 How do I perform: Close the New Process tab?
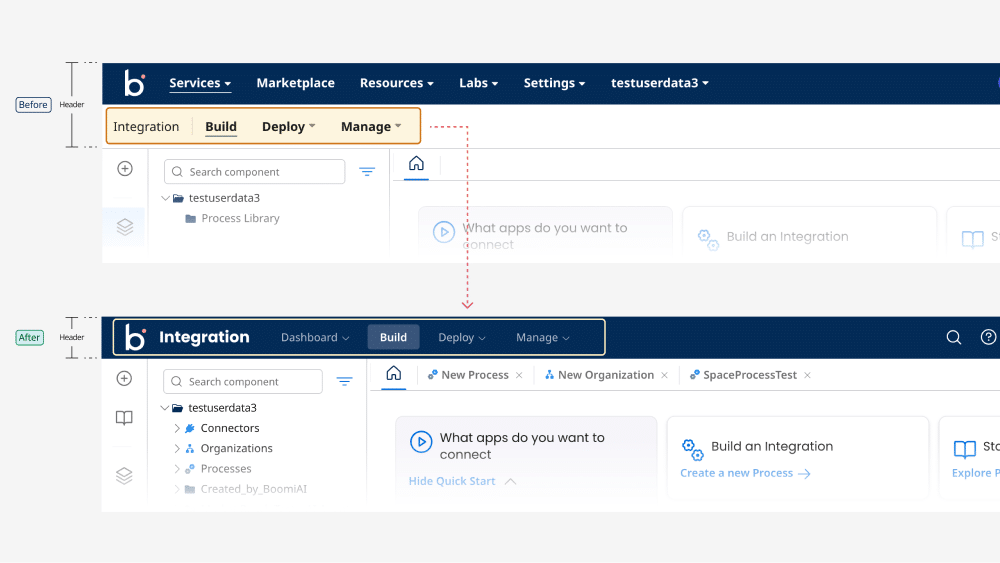[x=518, y=375]
